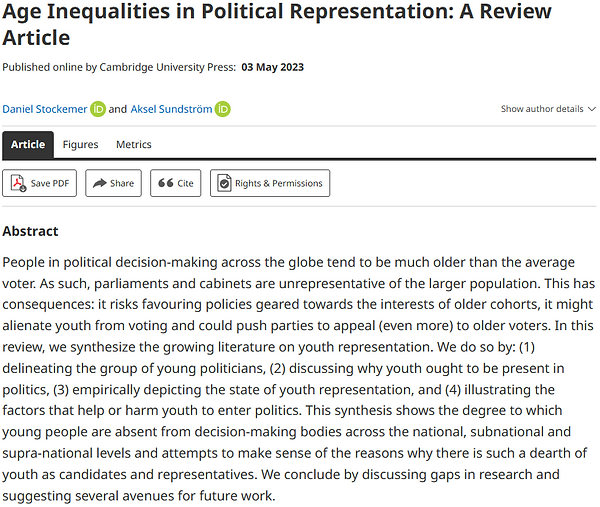
Task: Open Aksel Sundström author link
Action: pos(171,109)
